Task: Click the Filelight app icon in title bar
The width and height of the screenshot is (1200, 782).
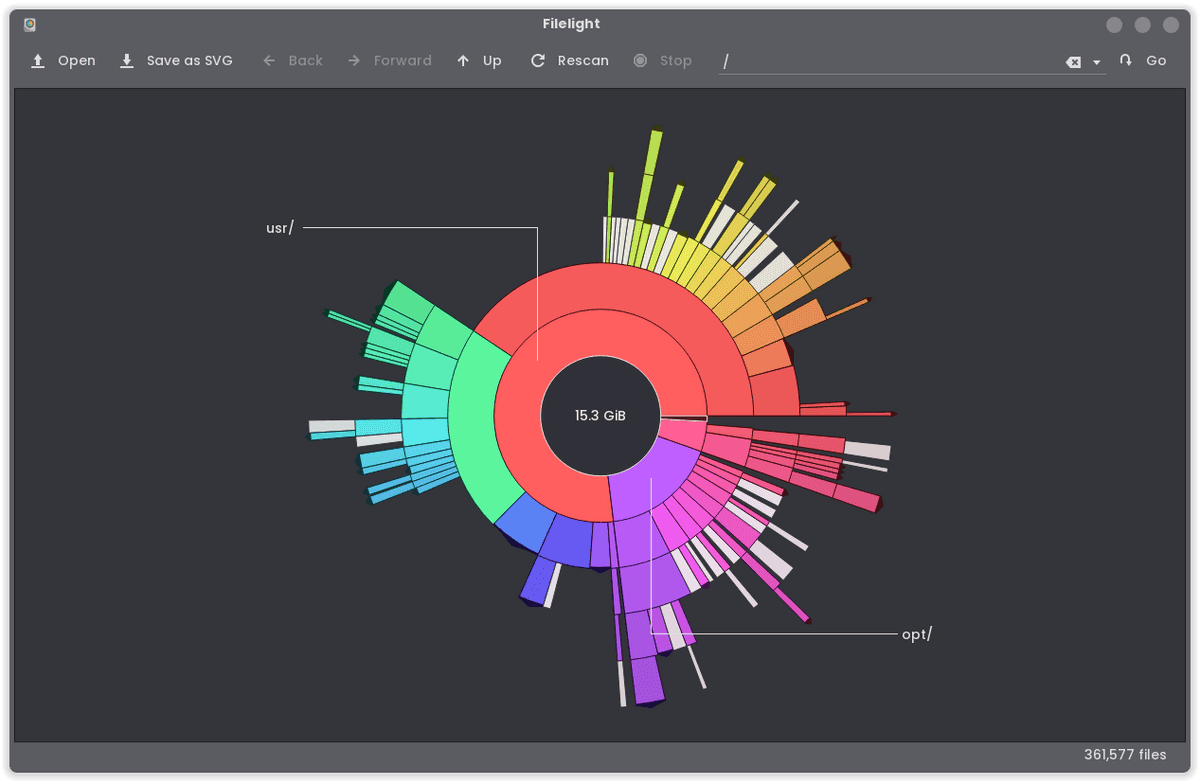Action: 30,24
